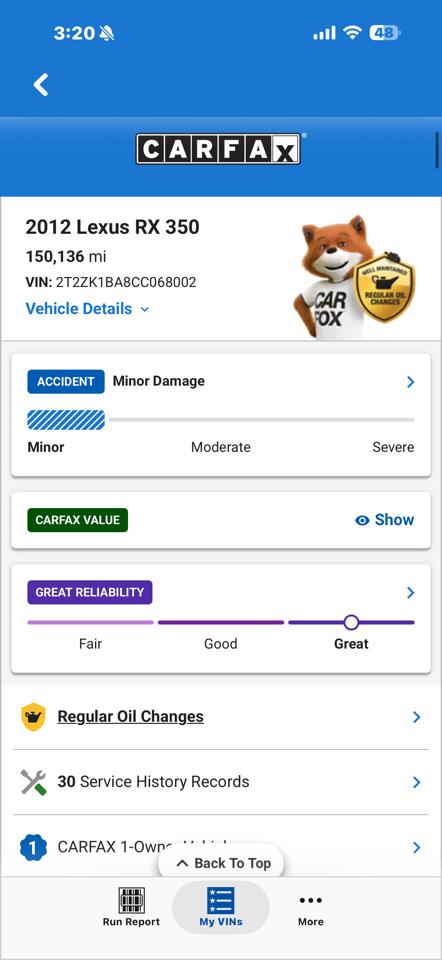Open 30 Service History Records row
This screenshot has height=960, width=442.
[221, 782]
